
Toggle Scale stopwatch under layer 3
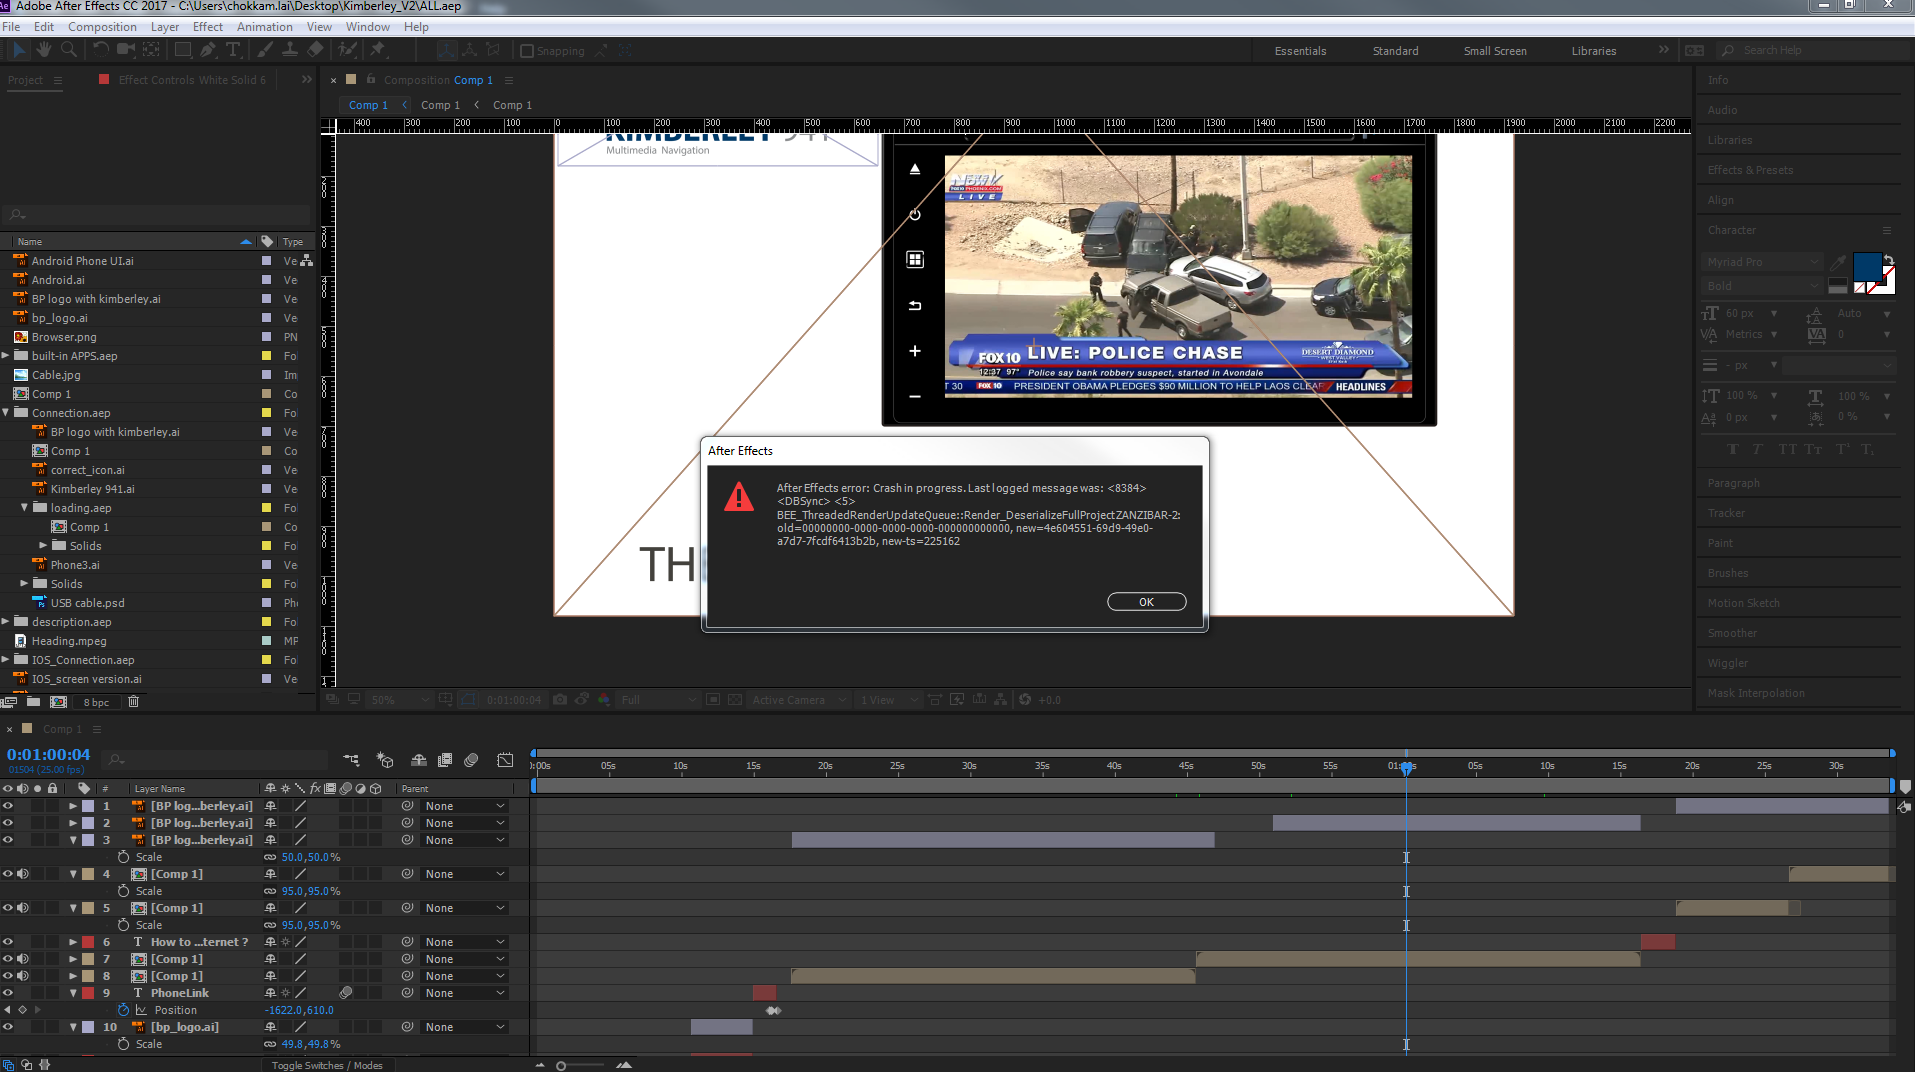click(123, 857)
